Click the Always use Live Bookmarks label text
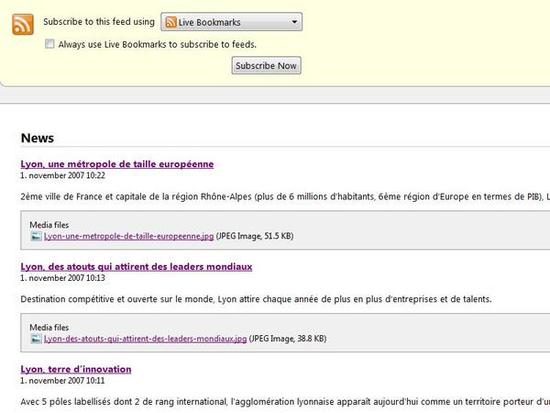This screenshot has width=550, height=413. [157, 44]
